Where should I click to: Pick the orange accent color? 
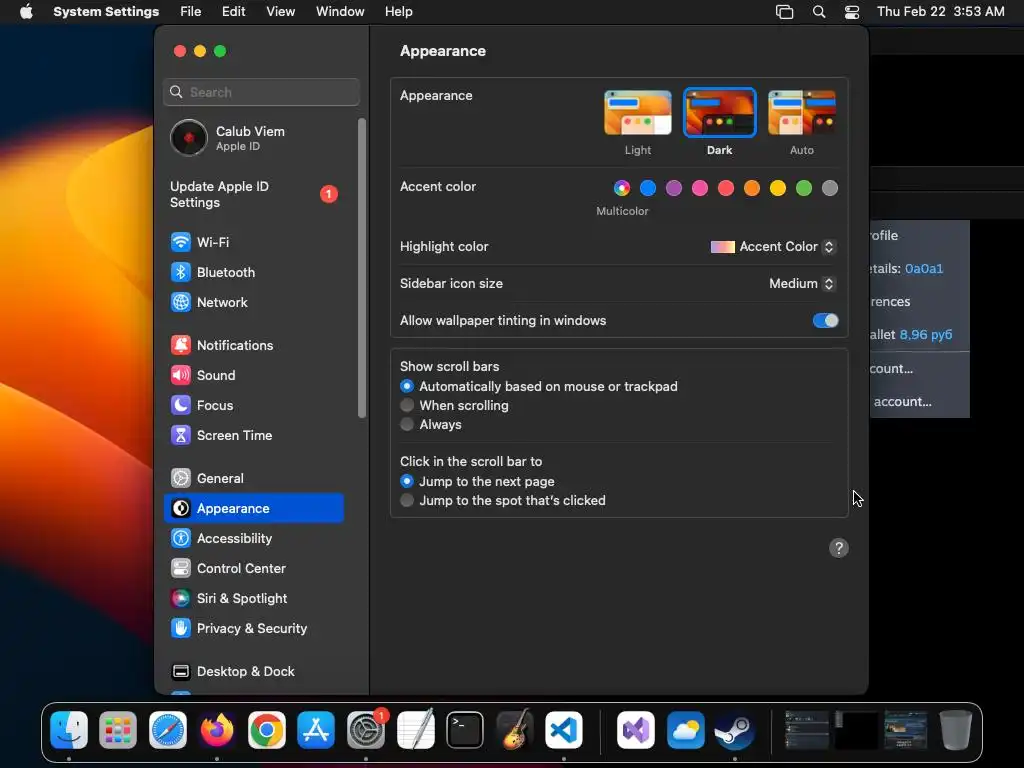[752, 189]
